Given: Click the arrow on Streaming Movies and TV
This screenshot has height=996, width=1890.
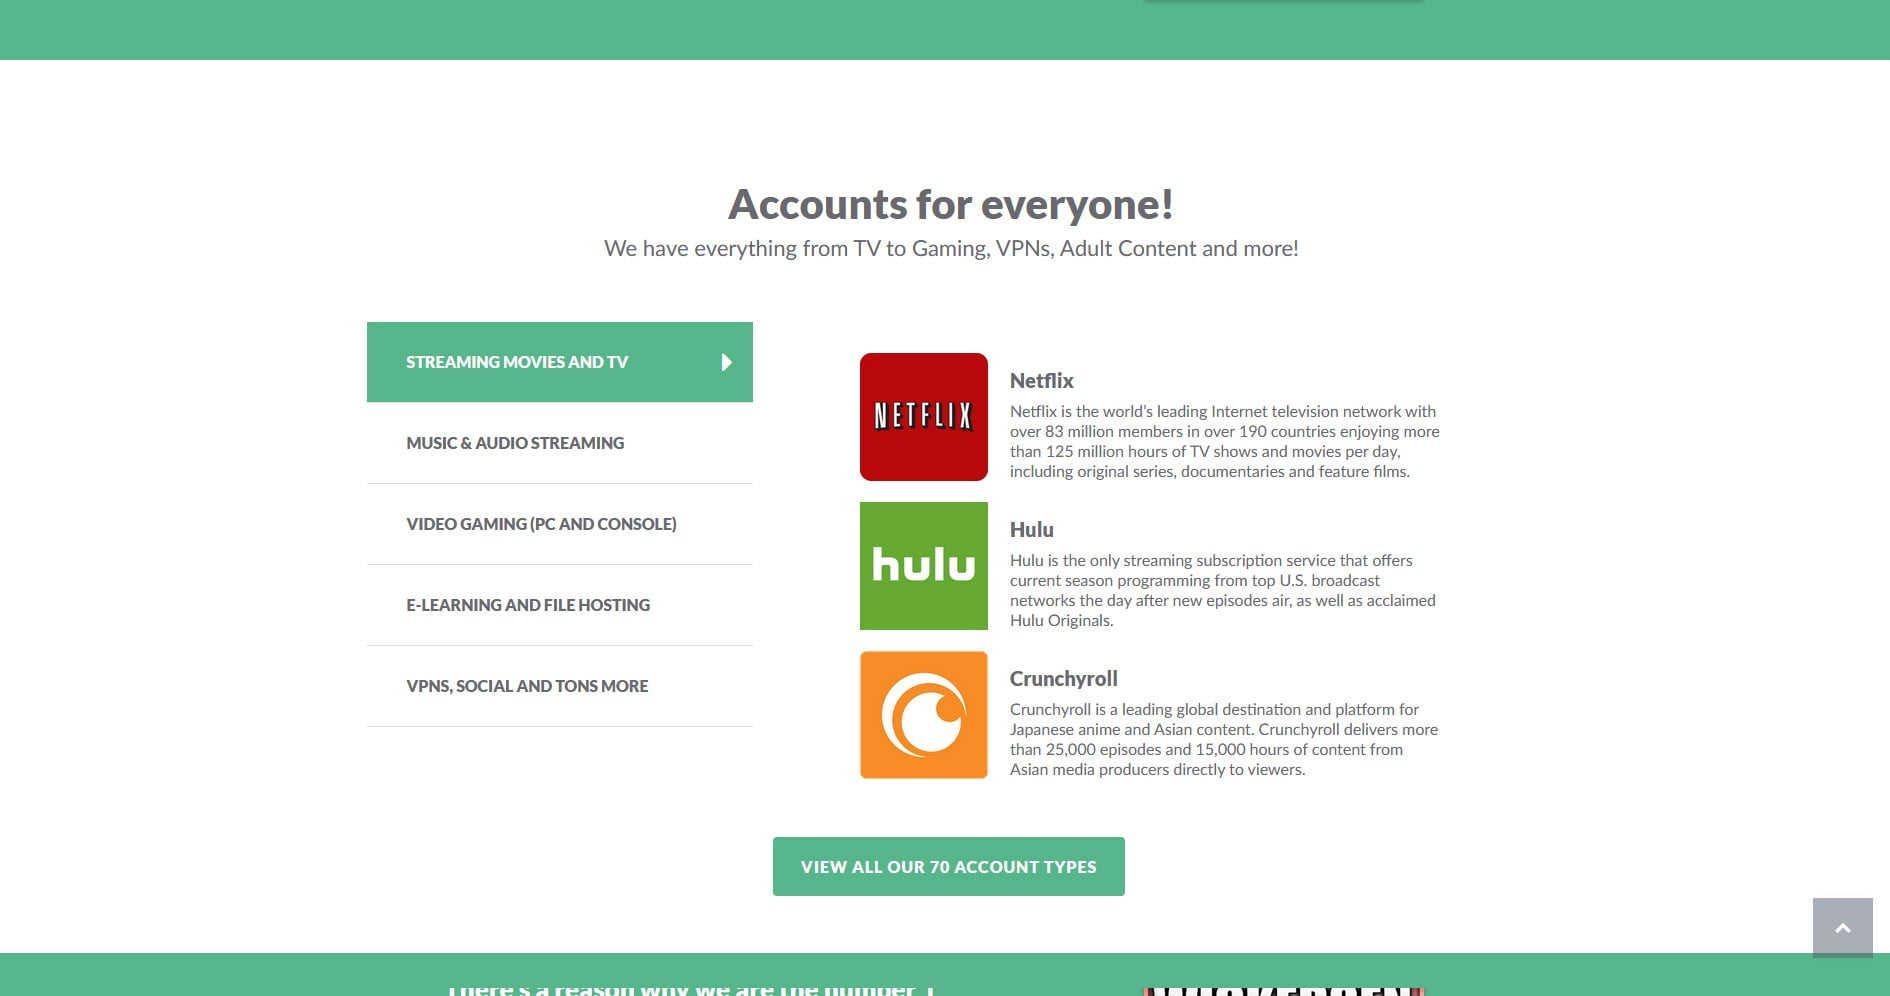Looking at the screenshot, I should point(727,362).
